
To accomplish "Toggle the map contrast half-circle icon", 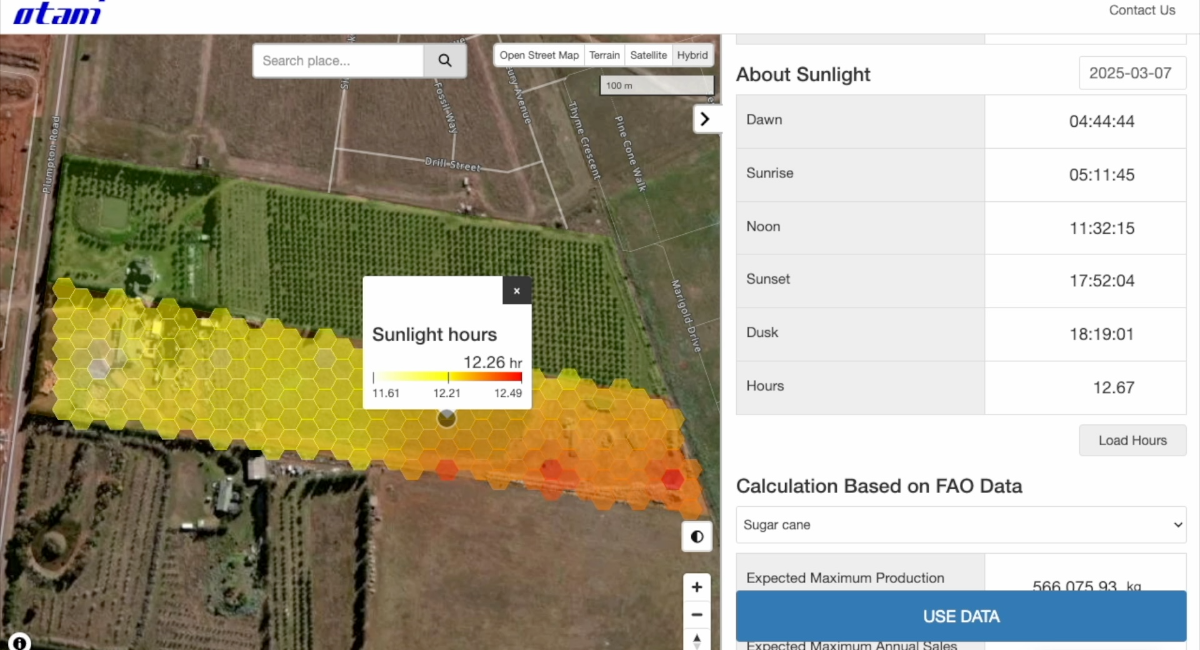I will point(697,537).
